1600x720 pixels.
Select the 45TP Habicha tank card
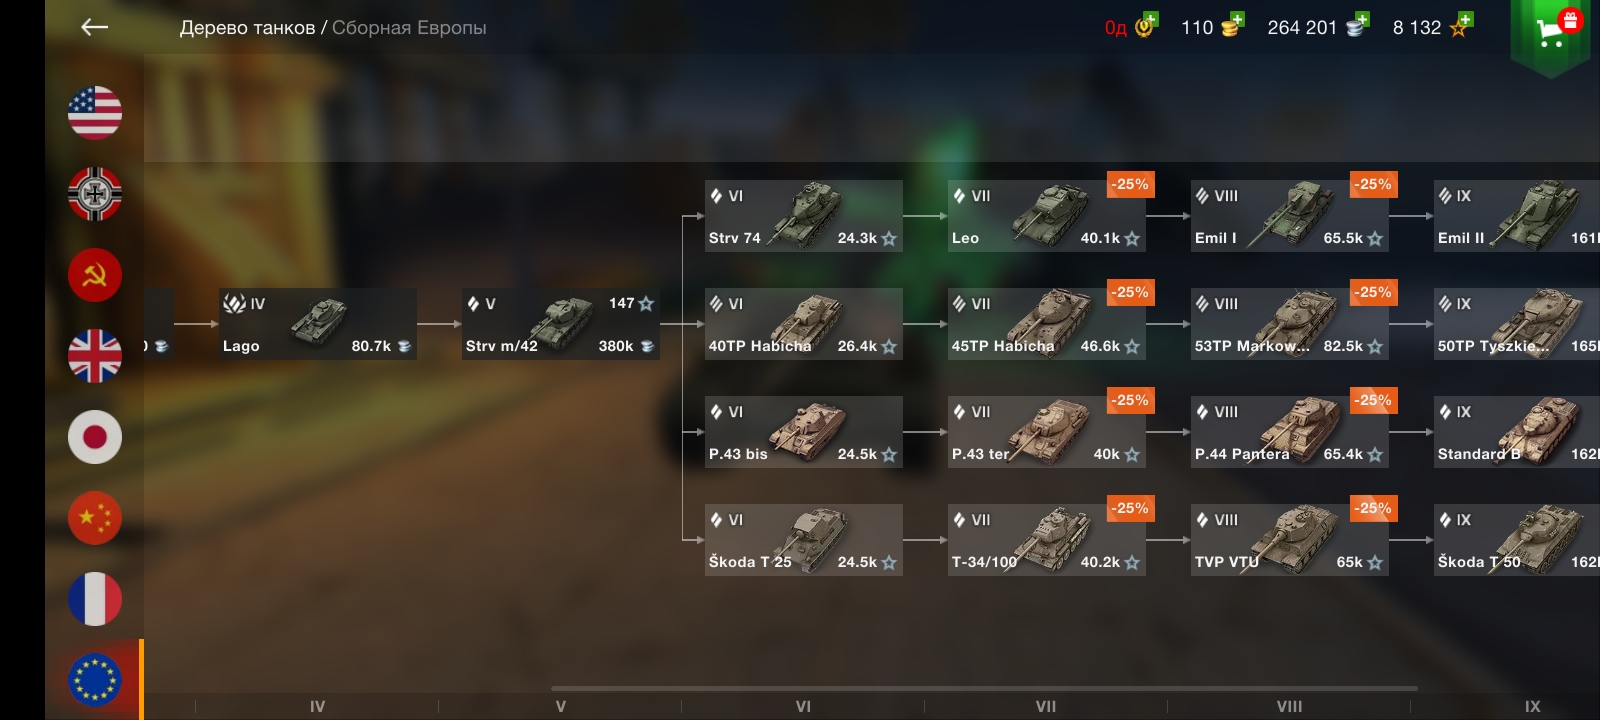click(x=1047, y=324)
